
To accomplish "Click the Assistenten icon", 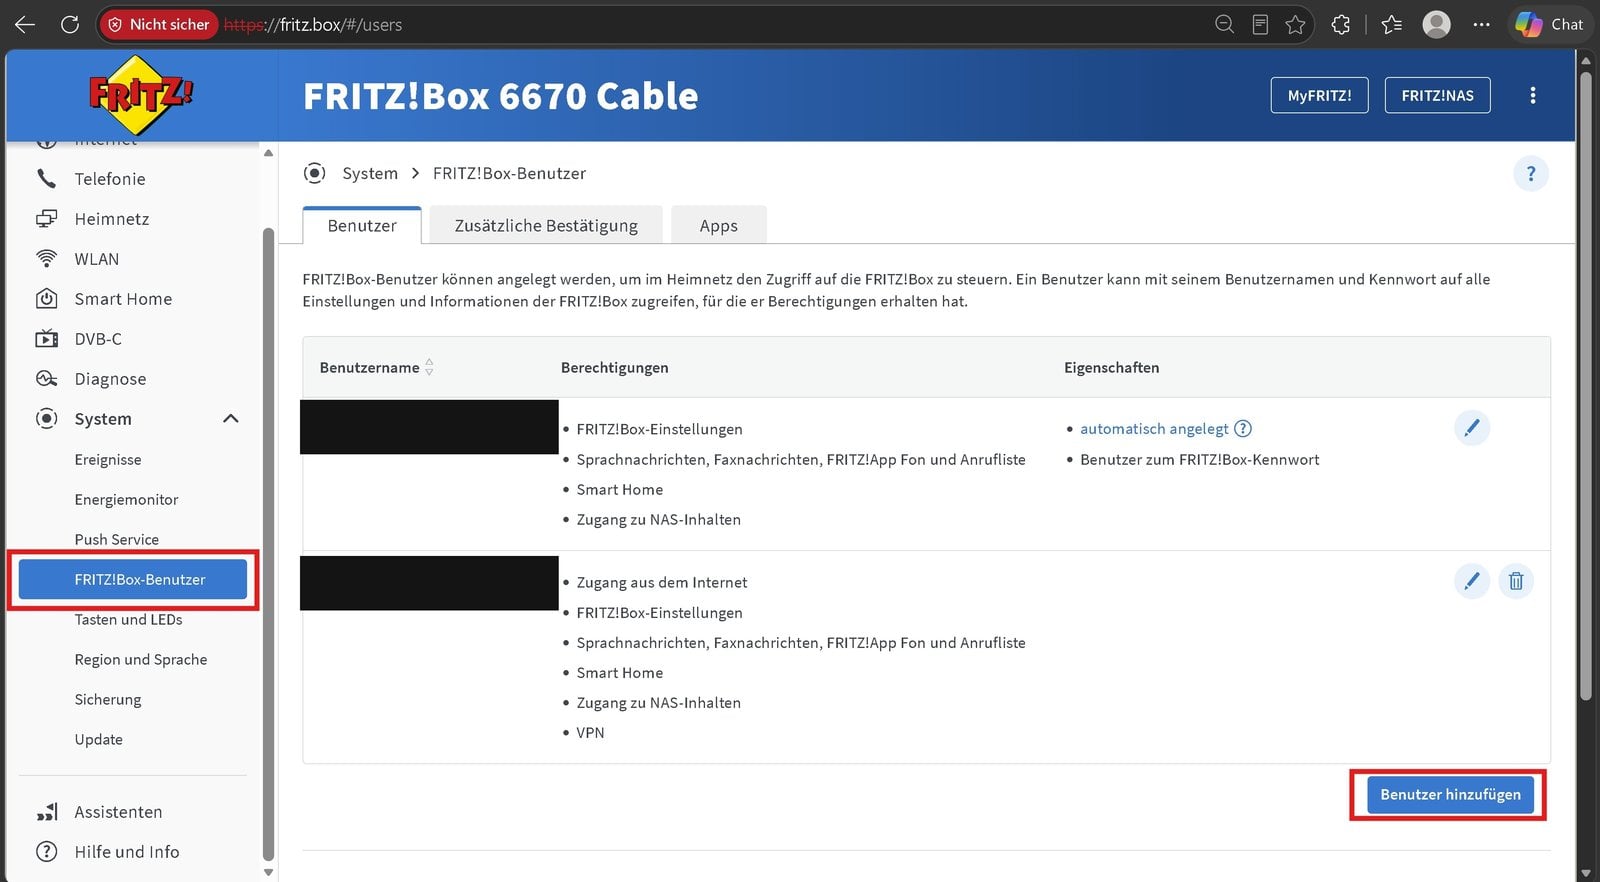I will (46, 812).
